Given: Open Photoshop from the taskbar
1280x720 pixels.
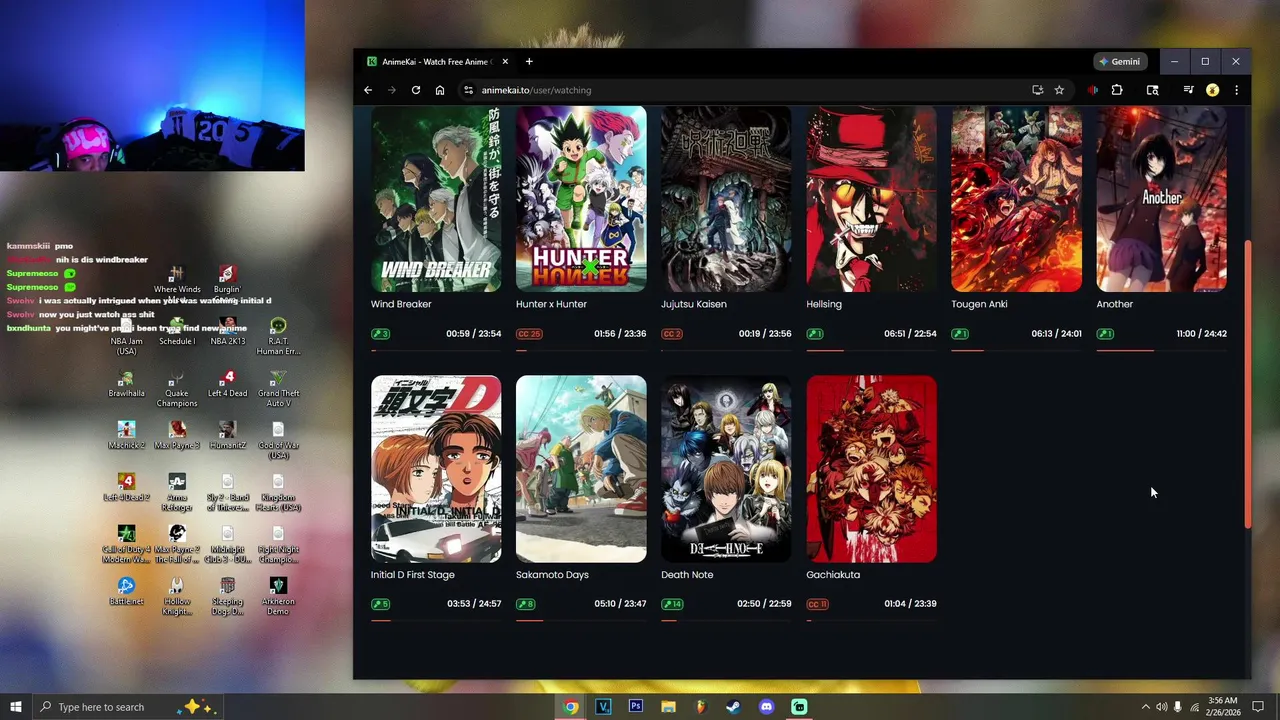Looking at the screenshot, I should (635, 707).
